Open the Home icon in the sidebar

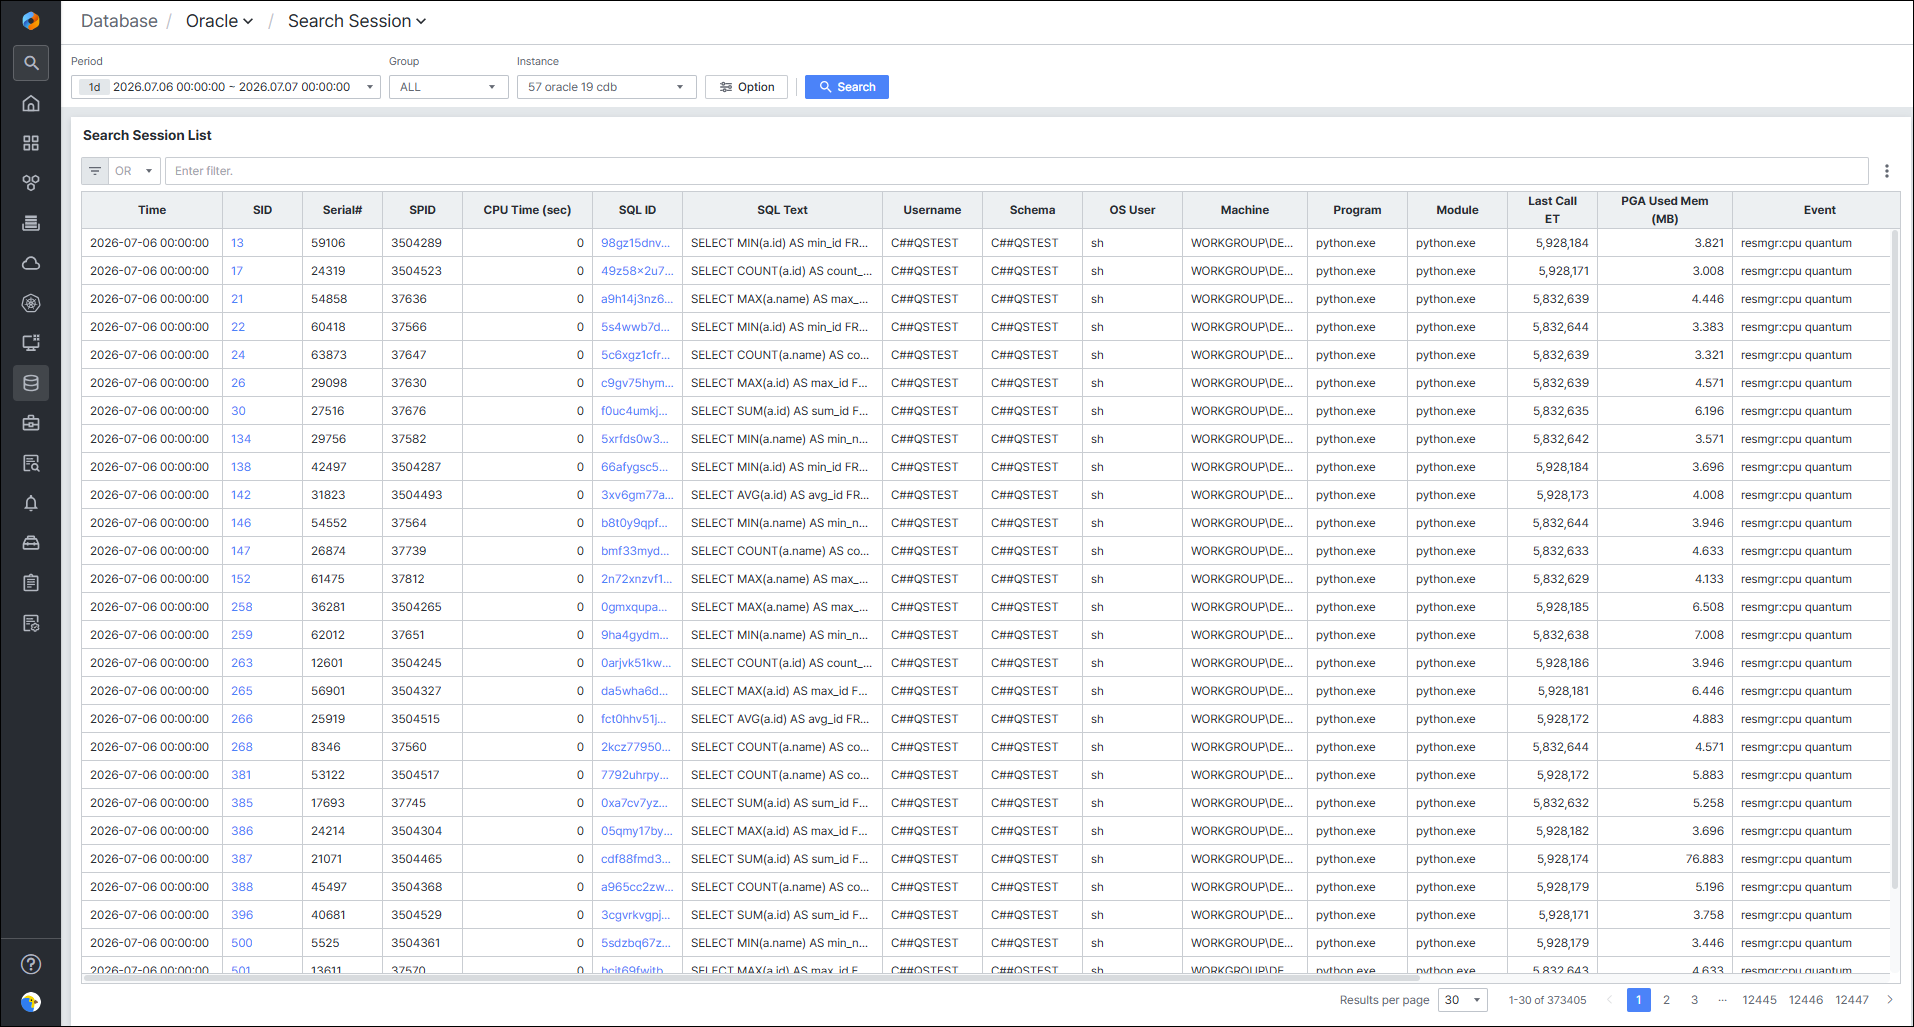[x=31, y=103]
